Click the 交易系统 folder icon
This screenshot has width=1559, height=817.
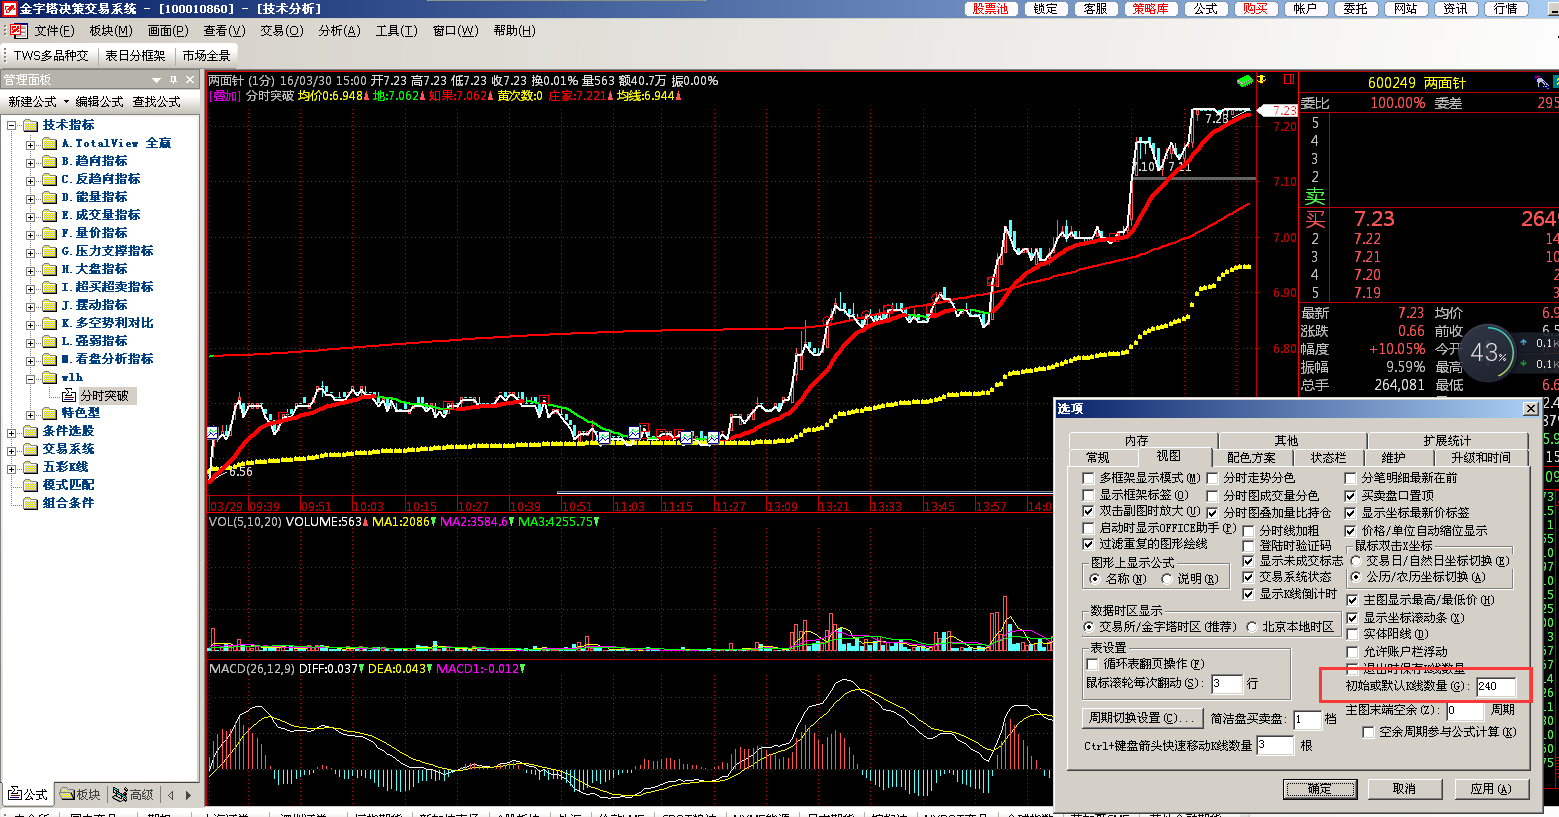[31, 449]
